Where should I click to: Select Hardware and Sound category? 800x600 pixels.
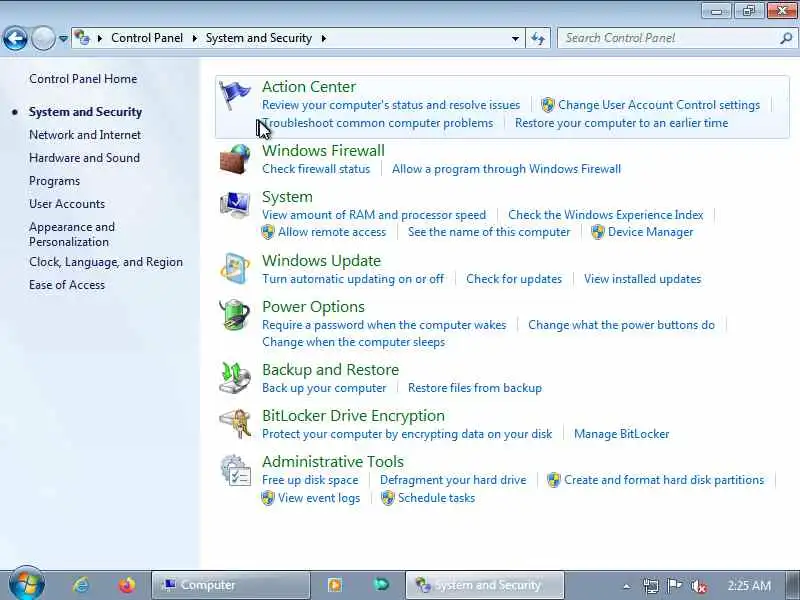click(84, 158)
